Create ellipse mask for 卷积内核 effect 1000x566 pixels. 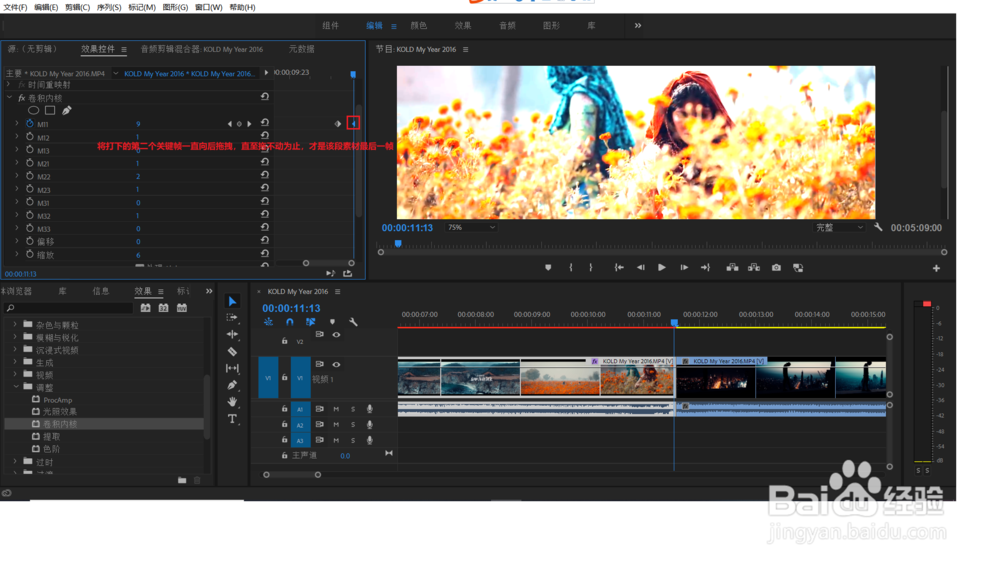click(33, 110)
